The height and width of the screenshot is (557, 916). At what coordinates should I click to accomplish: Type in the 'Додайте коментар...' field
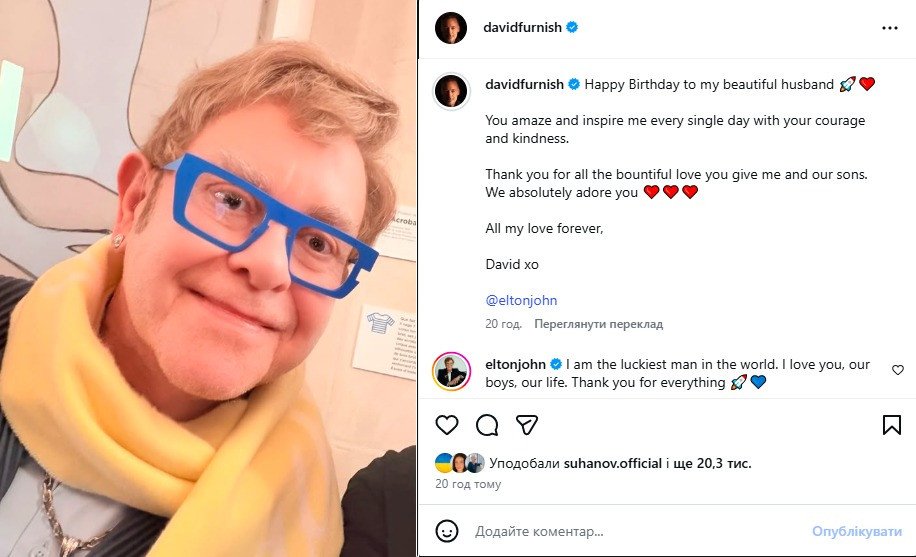tap(630, 531)
